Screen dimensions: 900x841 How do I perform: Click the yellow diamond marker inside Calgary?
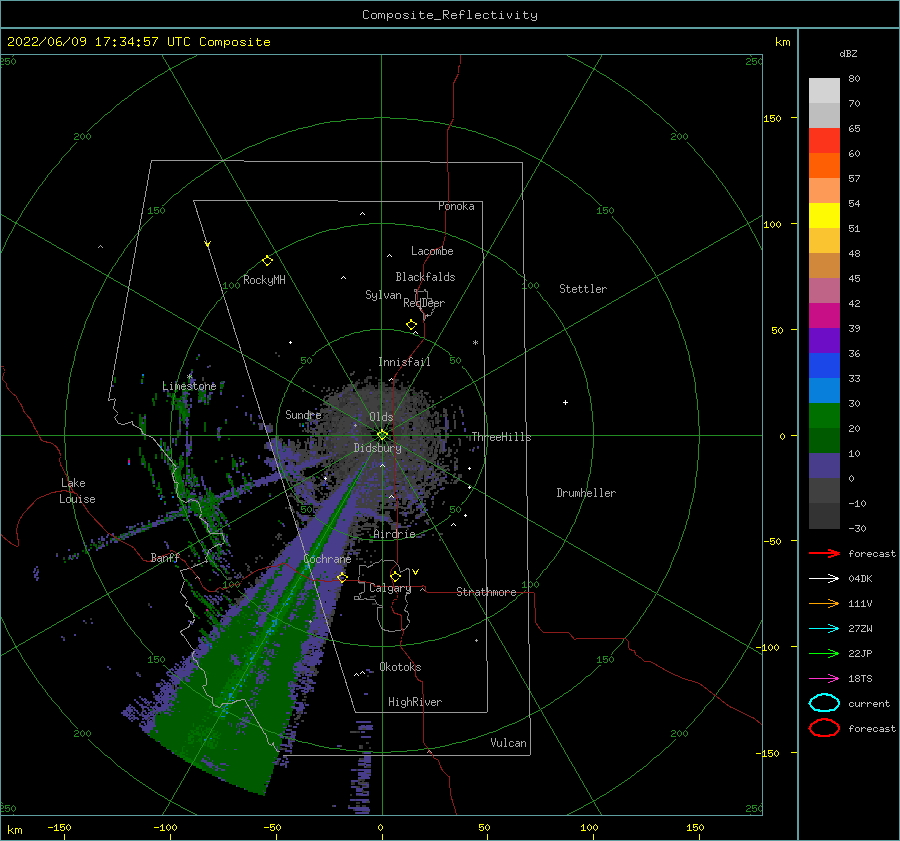pos(395,576)
